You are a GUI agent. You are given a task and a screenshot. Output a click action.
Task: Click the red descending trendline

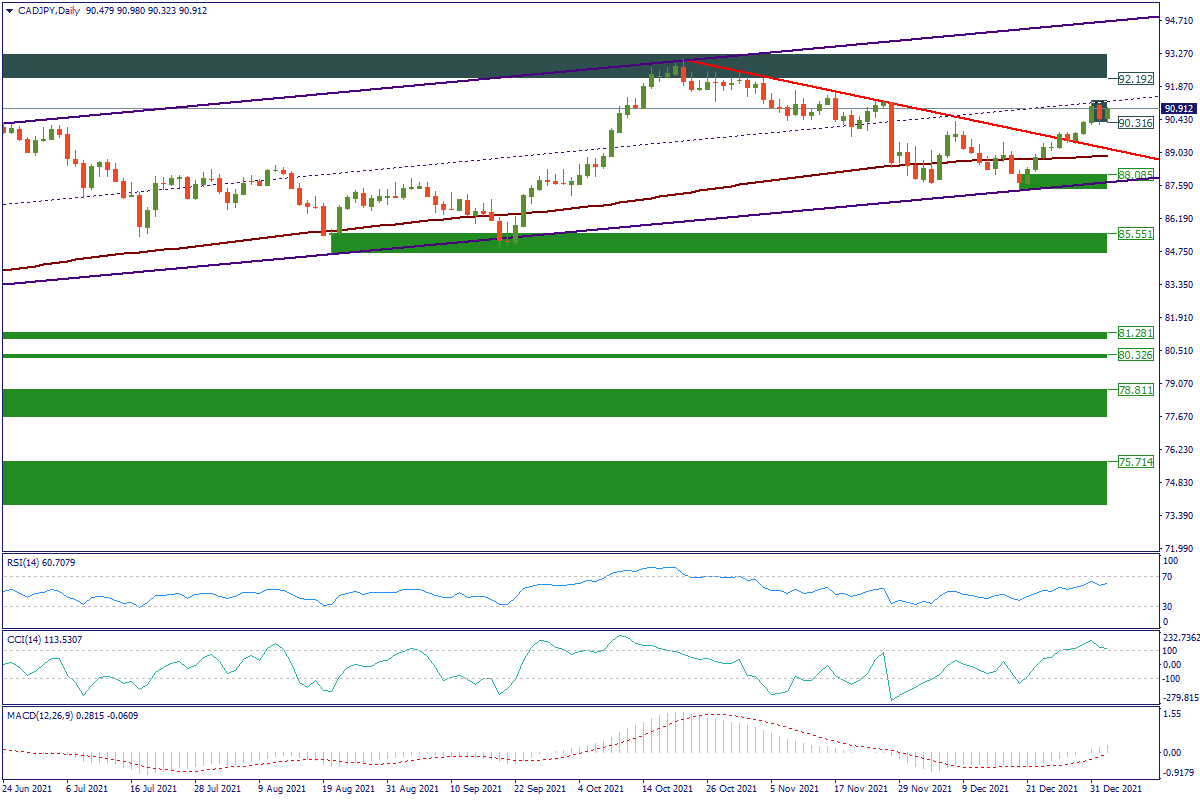pos(900,107)
